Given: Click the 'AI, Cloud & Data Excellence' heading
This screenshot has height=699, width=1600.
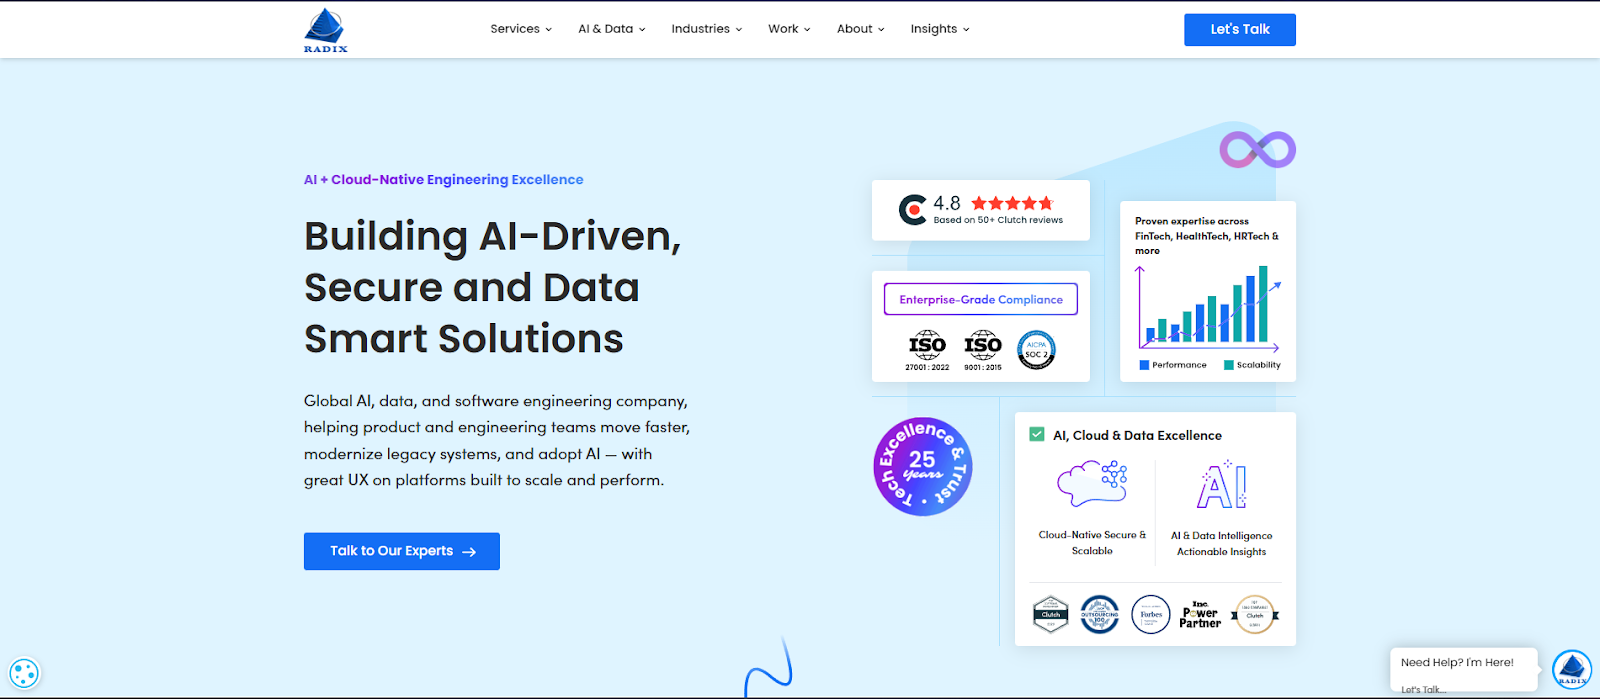Looking at the screenshot, I should 1137,435.
